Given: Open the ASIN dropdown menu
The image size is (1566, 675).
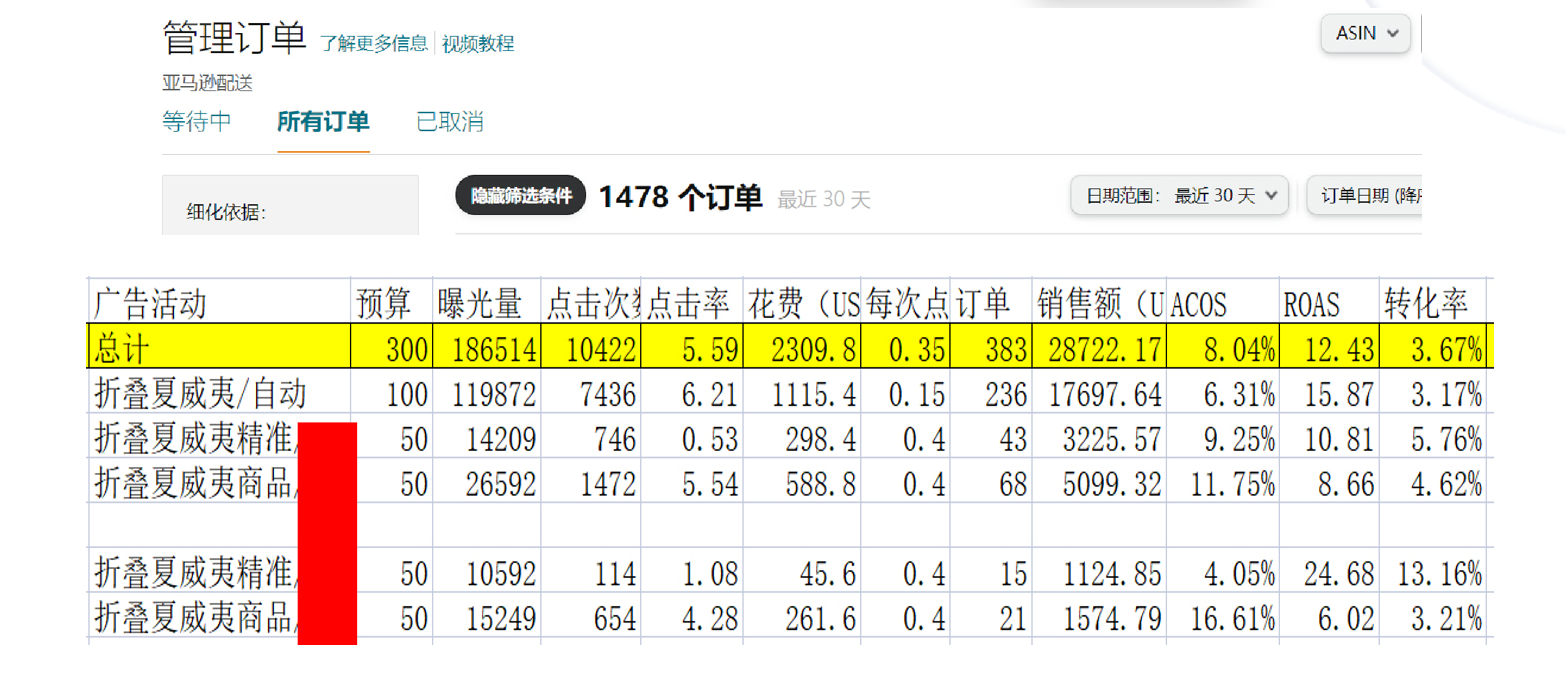Looking at the screenshot, I should (1366, 33).
